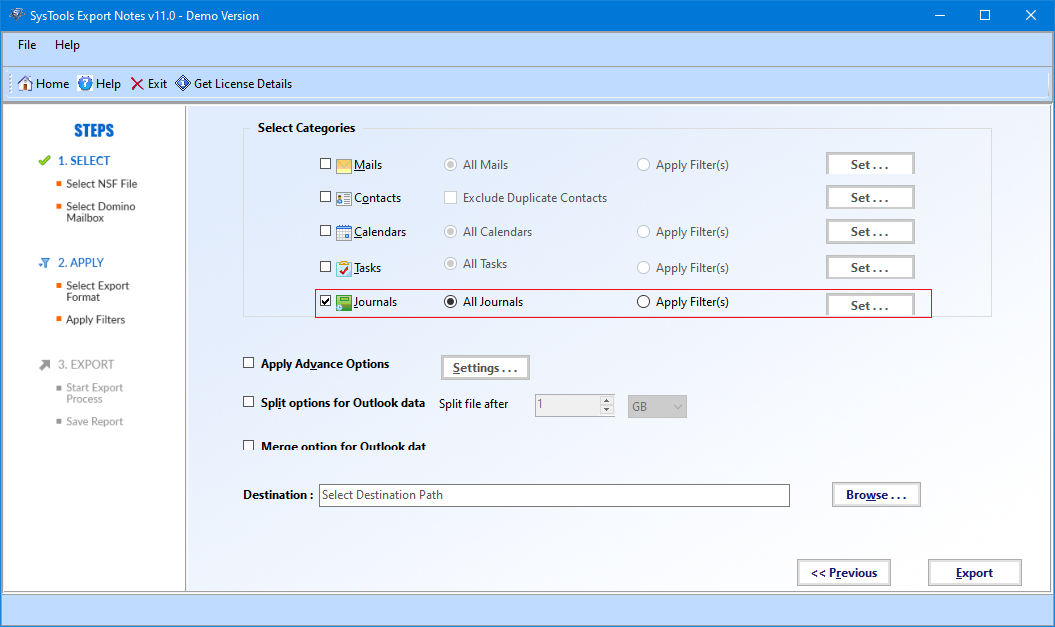
Task: Click the Home house icon in toolbar
Action: pyautogui.click(x=25, y=83)
